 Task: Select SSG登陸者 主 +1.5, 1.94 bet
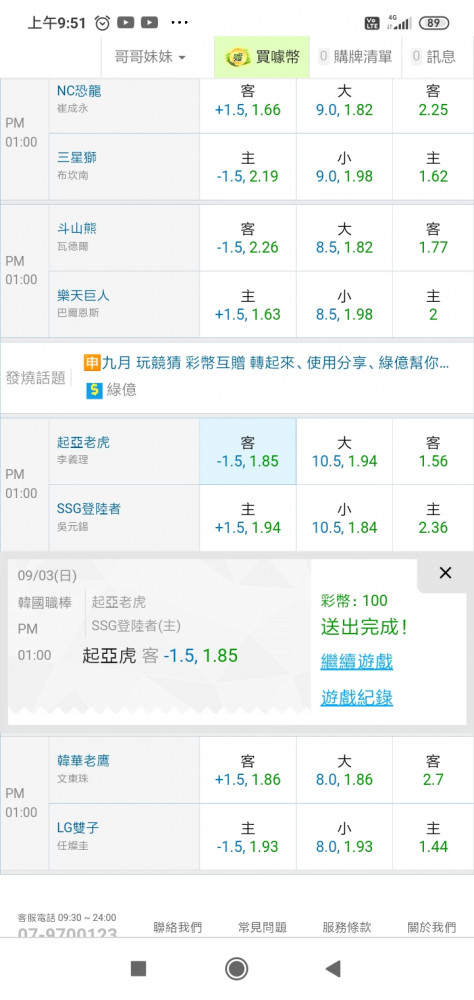pyautogui.click(x=248, y=518)
